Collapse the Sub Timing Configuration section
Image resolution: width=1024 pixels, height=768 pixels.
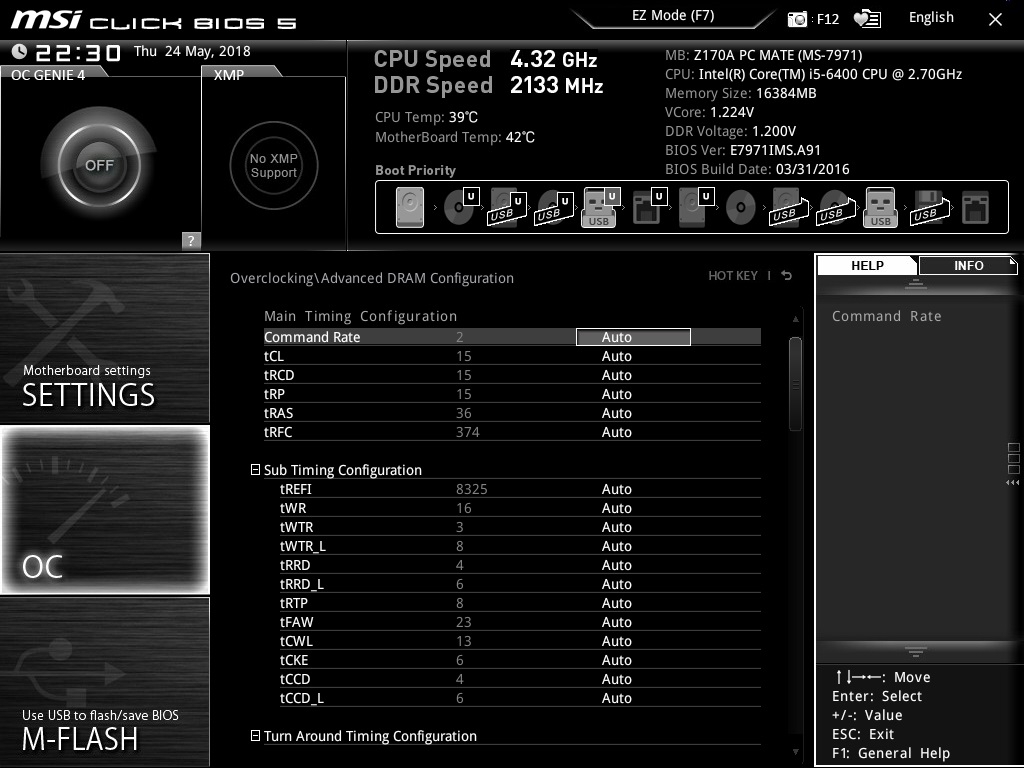(255, 470)
